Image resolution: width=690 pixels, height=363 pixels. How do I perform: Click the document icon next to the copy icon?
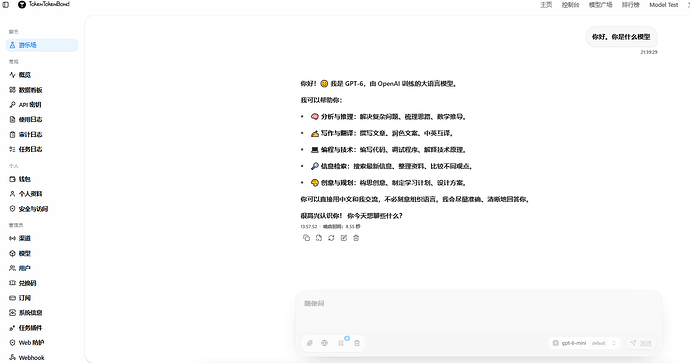(x=319, y=238)
